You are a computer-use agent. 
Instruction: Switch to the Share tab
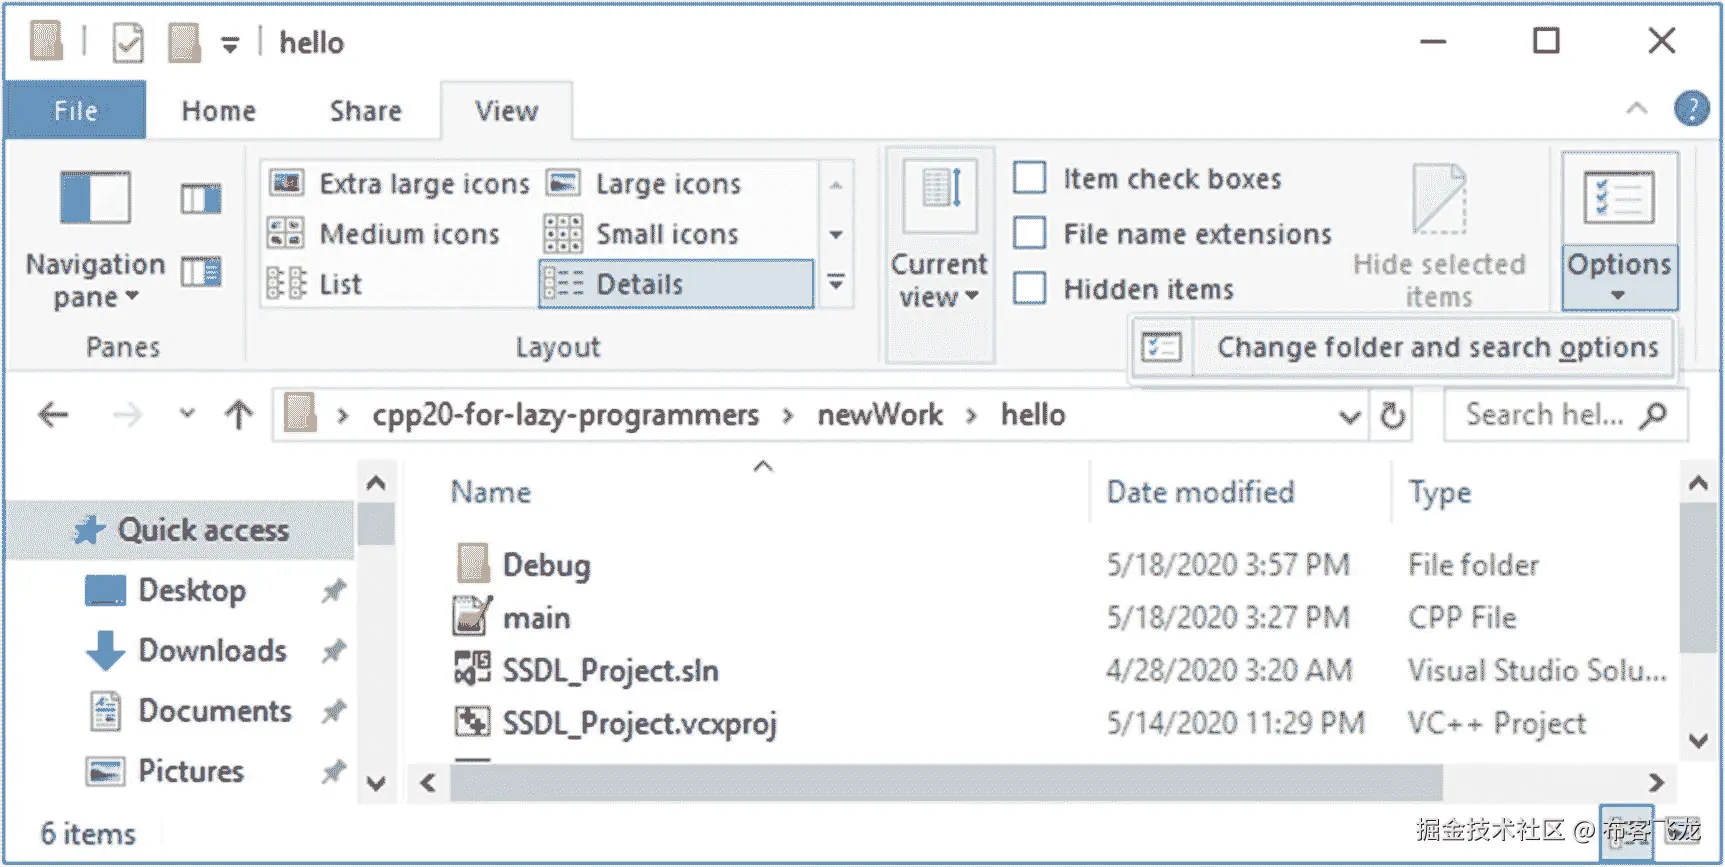[x=366, y=111]
